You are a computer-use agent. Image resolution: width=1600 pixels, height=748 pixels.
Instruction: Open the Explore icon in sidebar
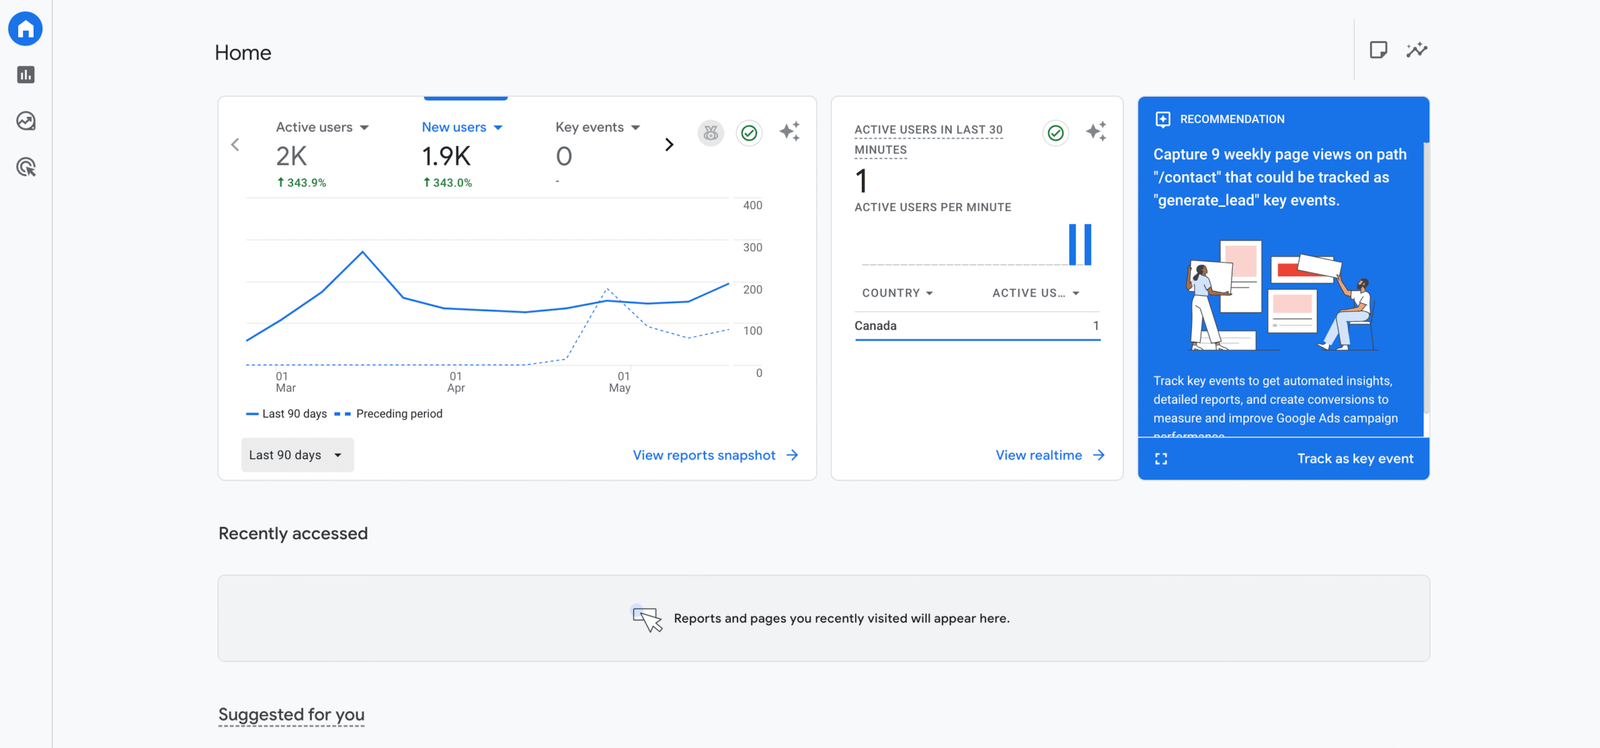26,121
